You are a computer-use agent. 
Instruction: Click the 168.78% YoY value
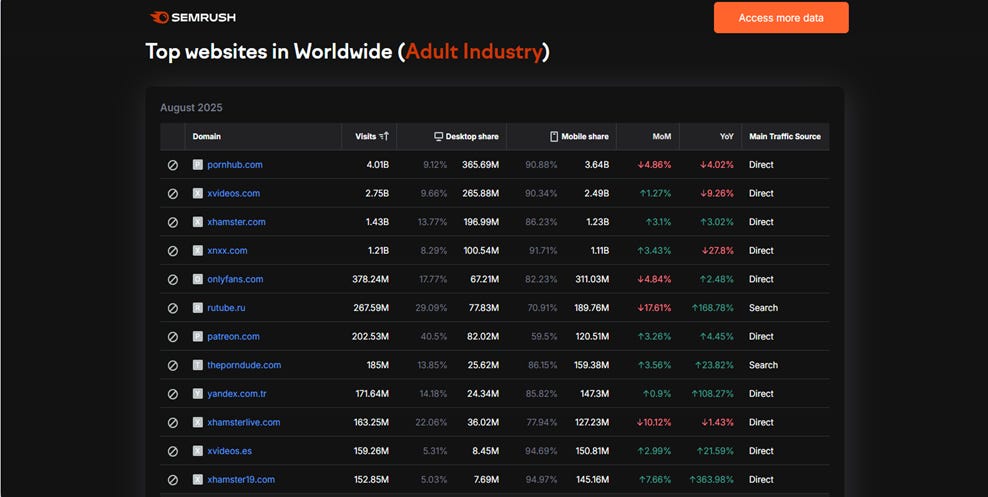[713, 308]
